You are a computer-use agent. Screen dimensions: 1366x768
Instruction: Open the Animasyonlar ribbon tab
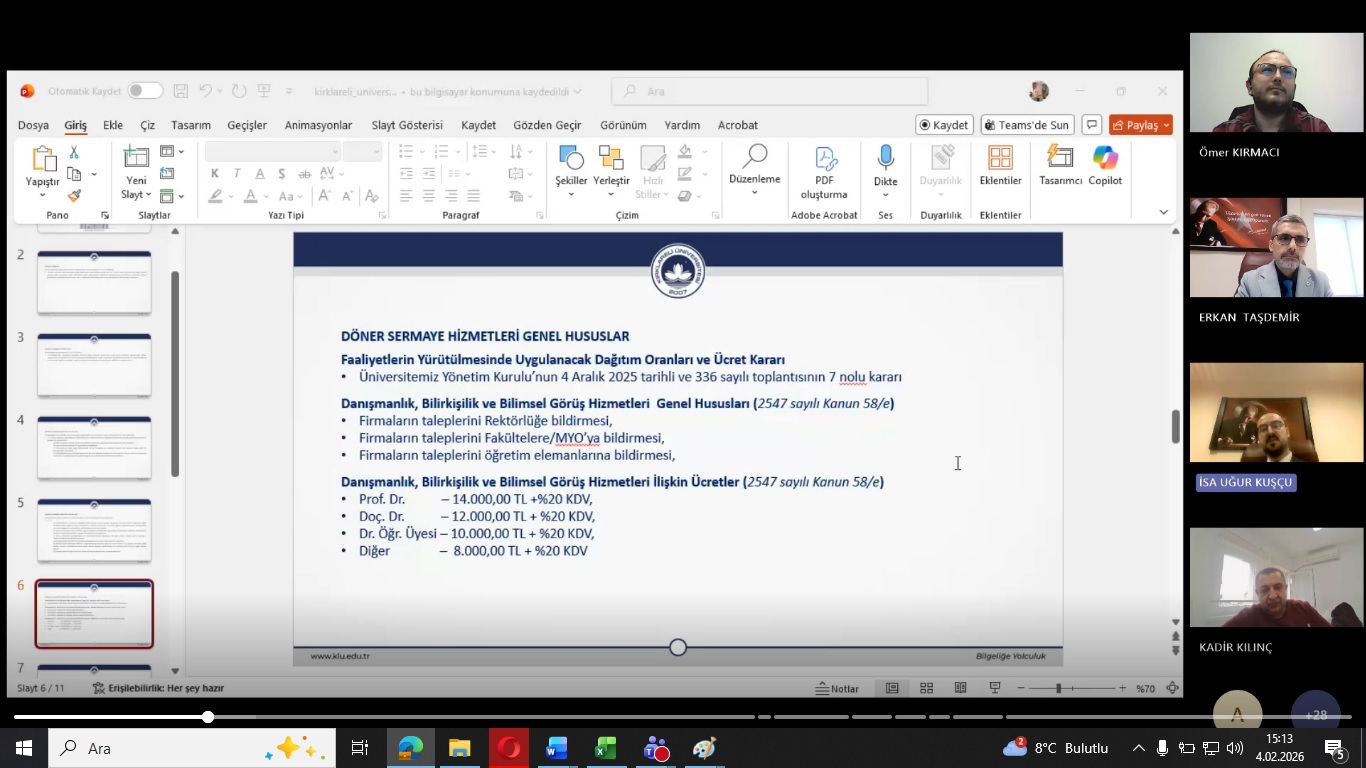click(318, 125)
